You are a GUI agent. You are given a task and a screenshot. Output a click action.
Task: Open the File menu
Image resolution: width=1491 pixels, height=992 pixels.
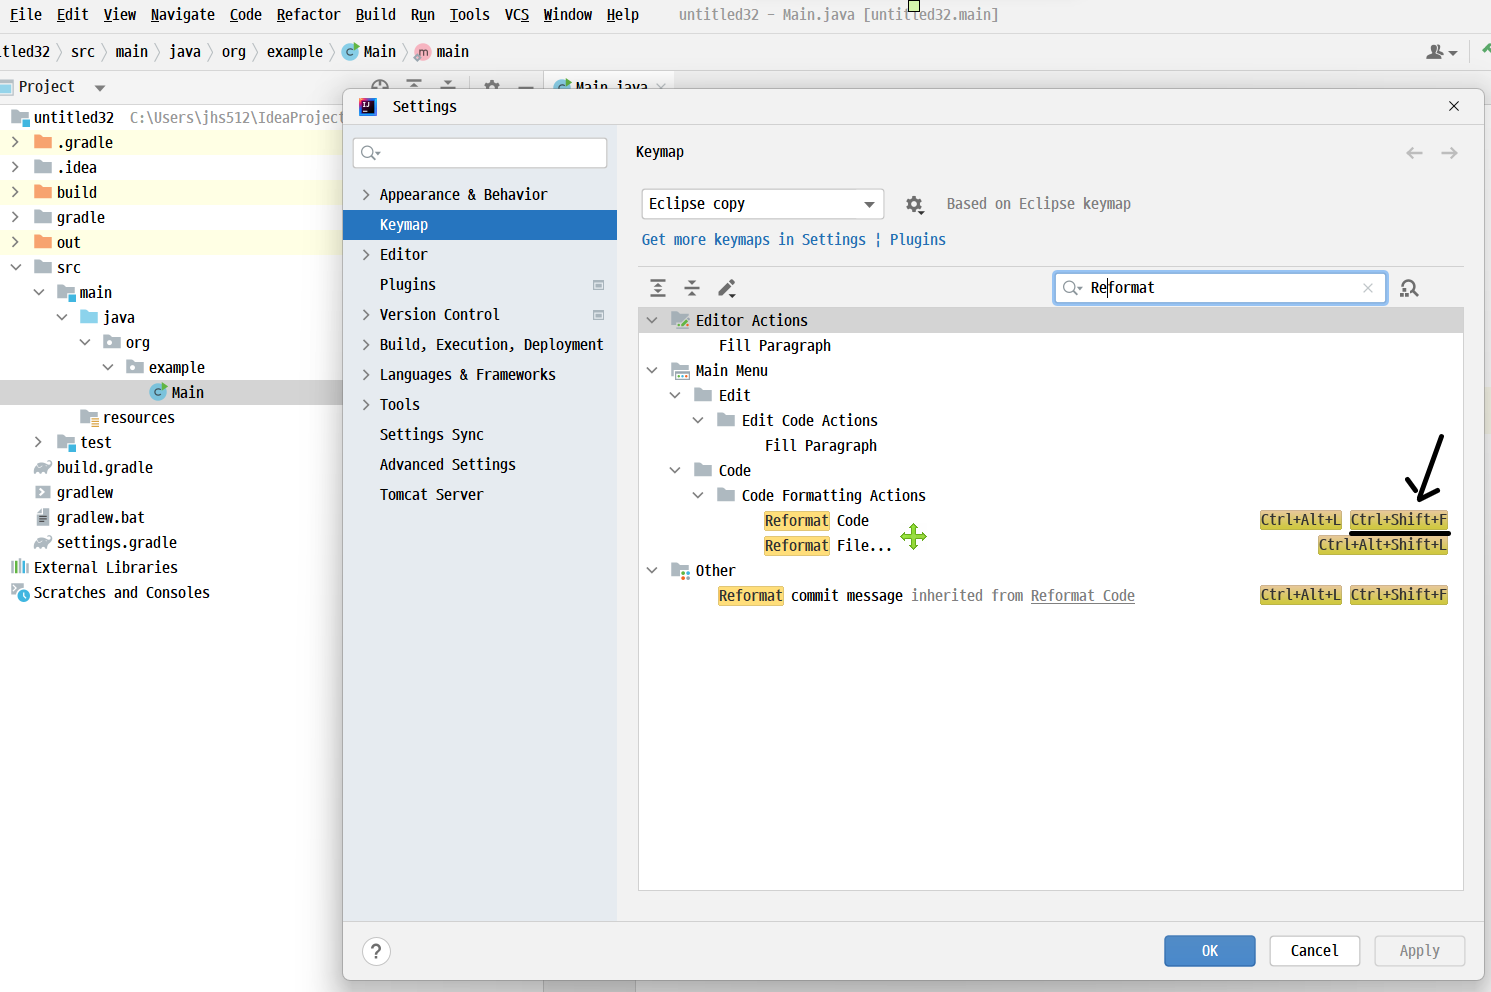(x=26, y=15)
